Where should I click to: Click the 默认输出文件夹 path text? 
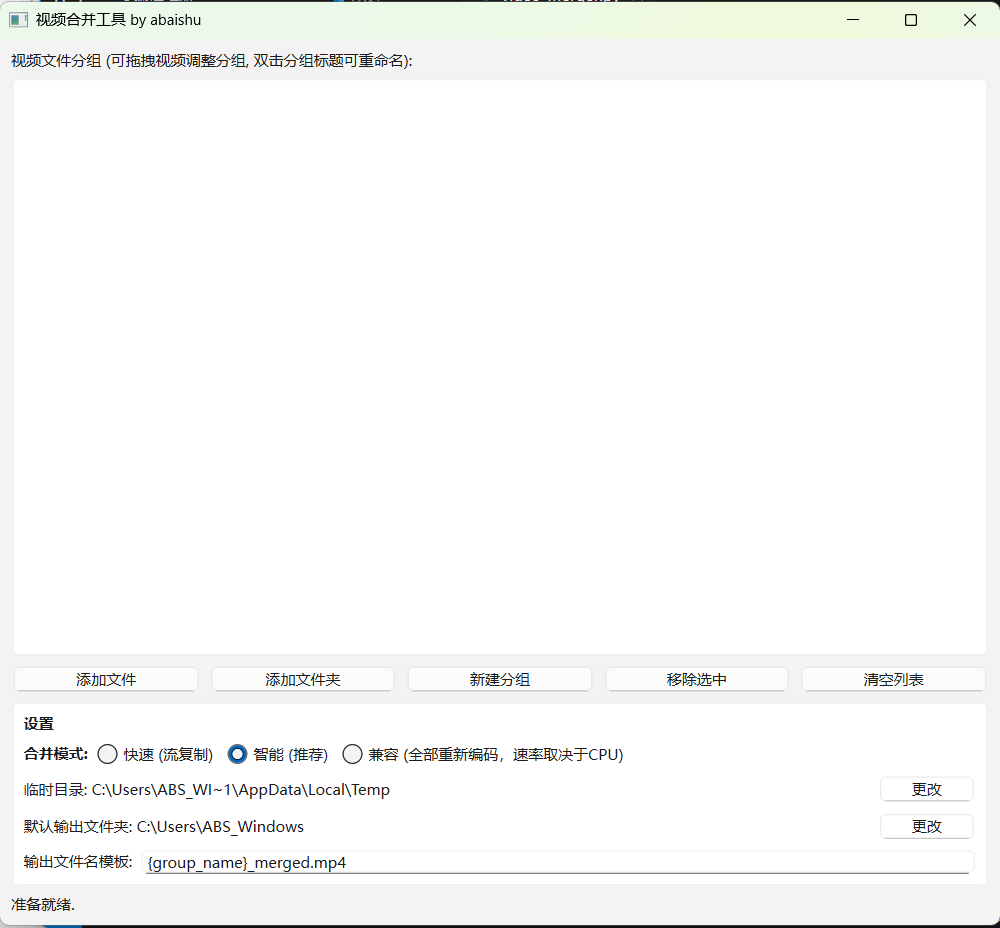[x=220, y=827]
